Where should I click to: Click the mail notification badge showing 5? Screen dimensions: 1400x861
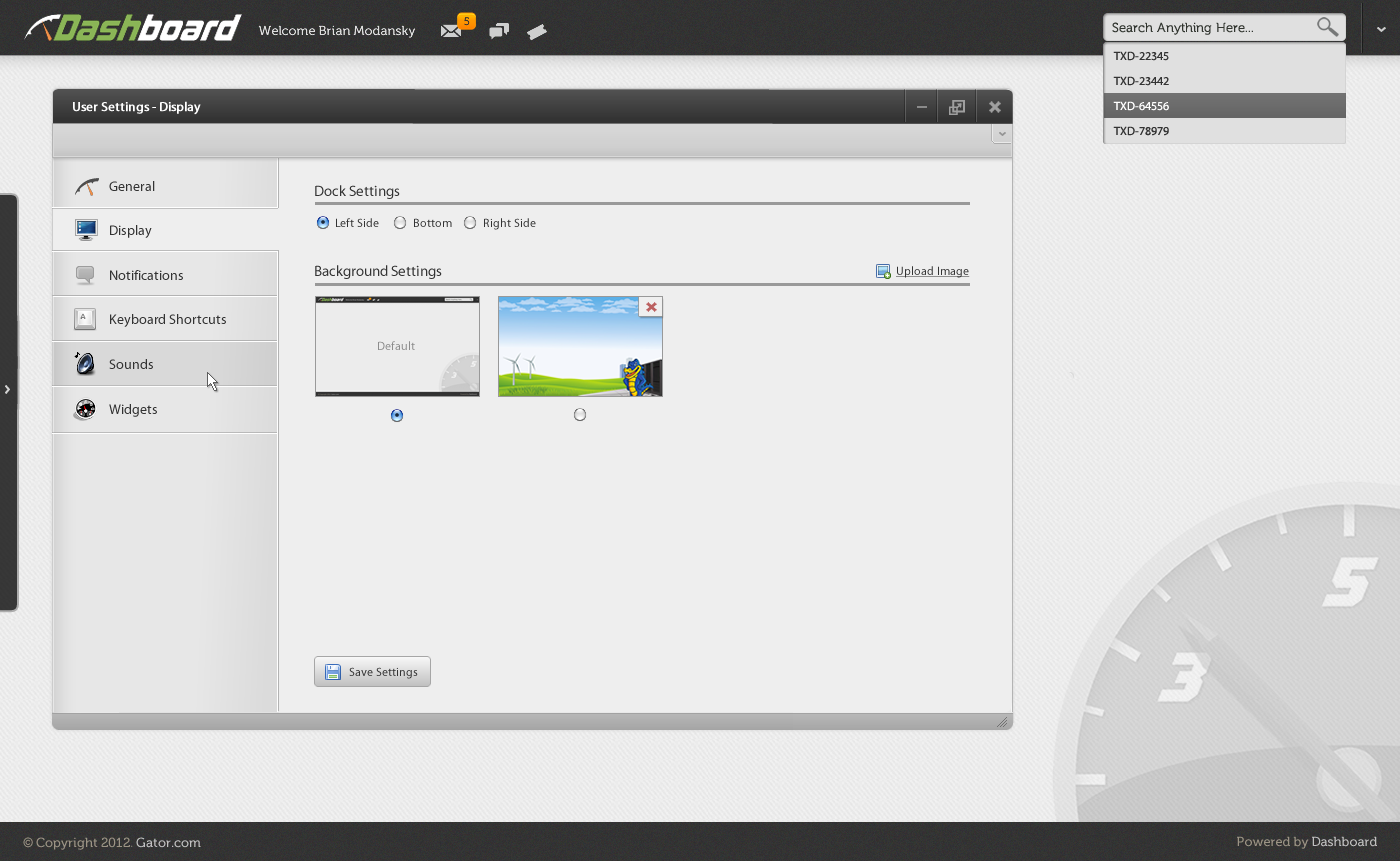pos(466,21)
